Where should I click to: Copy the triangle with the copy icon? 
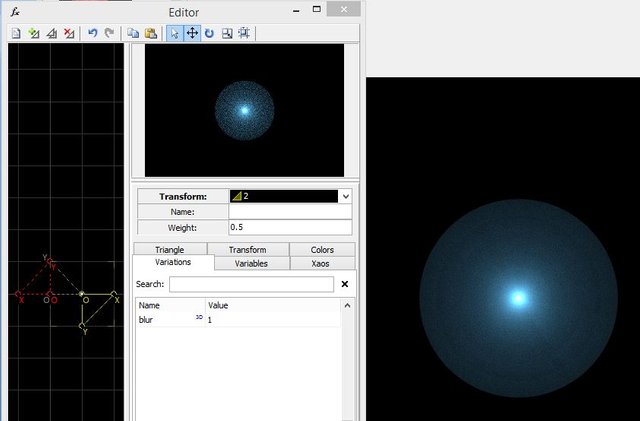click(x=133, y=33)
